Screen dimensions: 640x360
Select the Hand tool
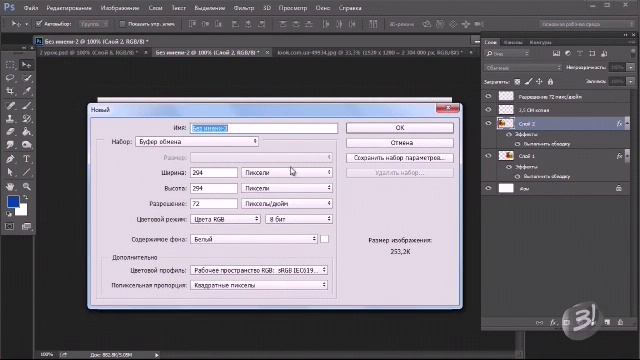tap(10, 187)
